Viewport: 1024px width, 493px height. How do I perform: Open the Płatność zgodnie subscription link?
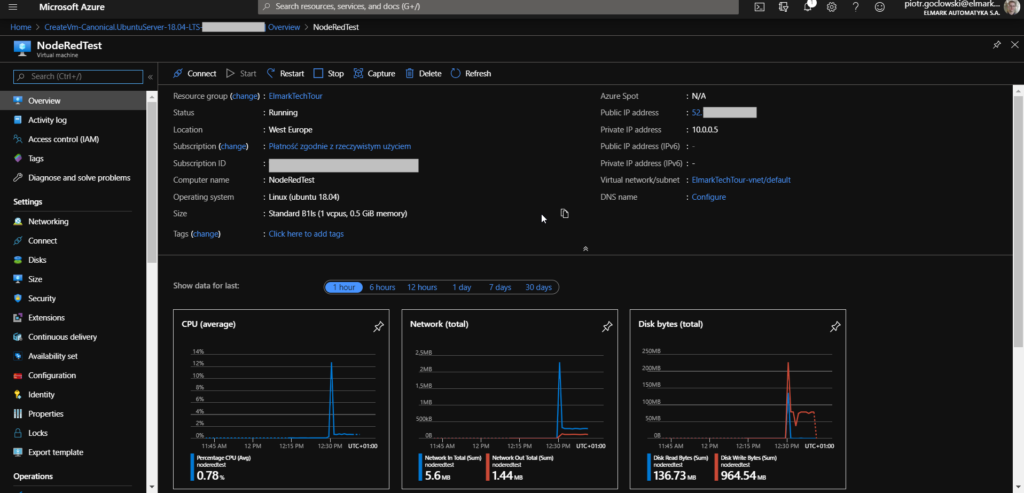340,146
